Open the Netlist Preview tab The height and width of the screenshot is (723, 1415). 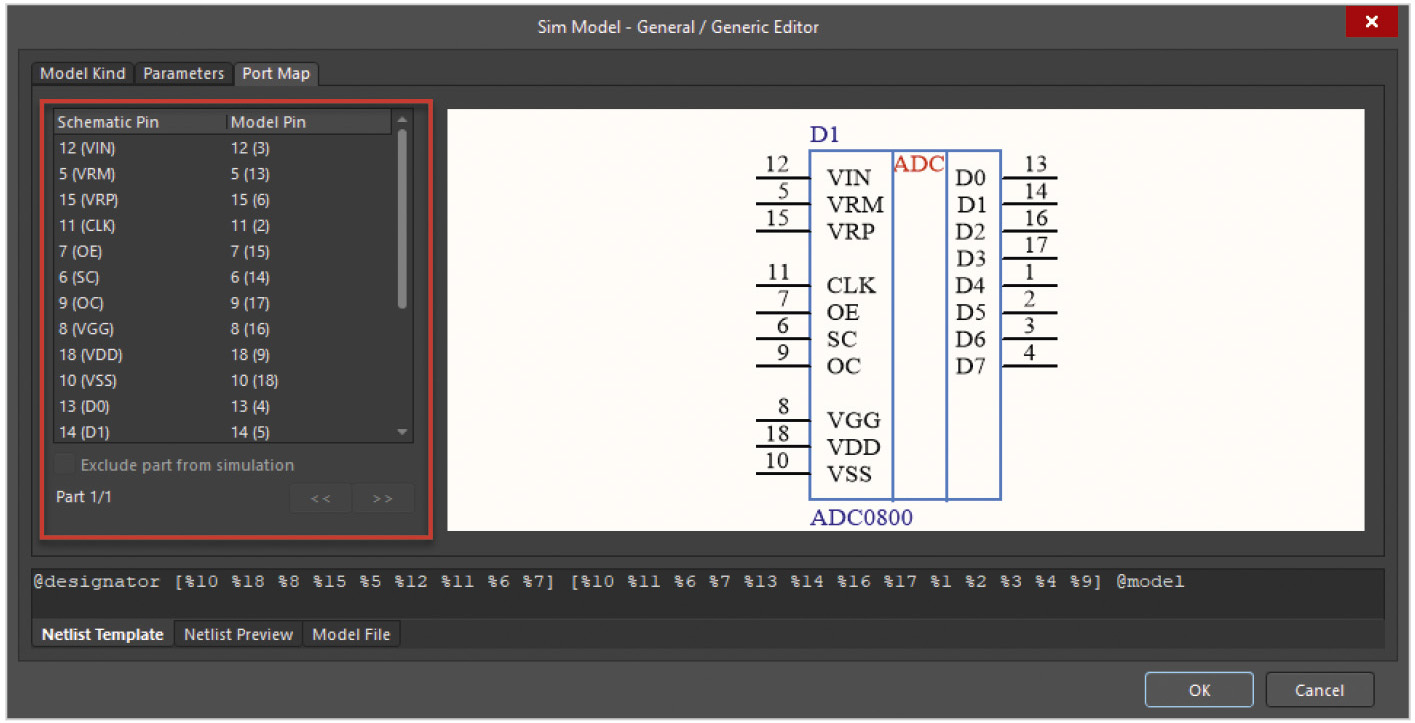[x=238, y=634]
